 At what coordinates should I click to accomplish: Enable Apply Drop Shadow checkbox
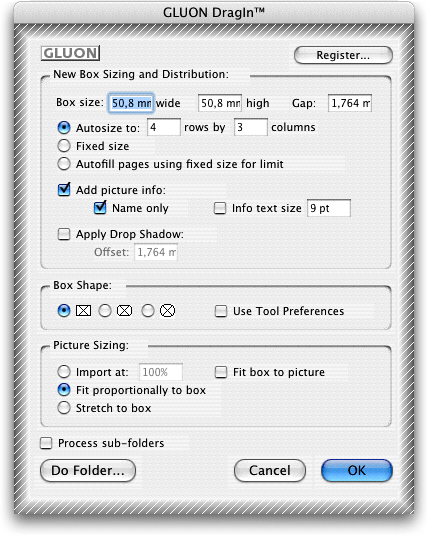pos(64,234)
